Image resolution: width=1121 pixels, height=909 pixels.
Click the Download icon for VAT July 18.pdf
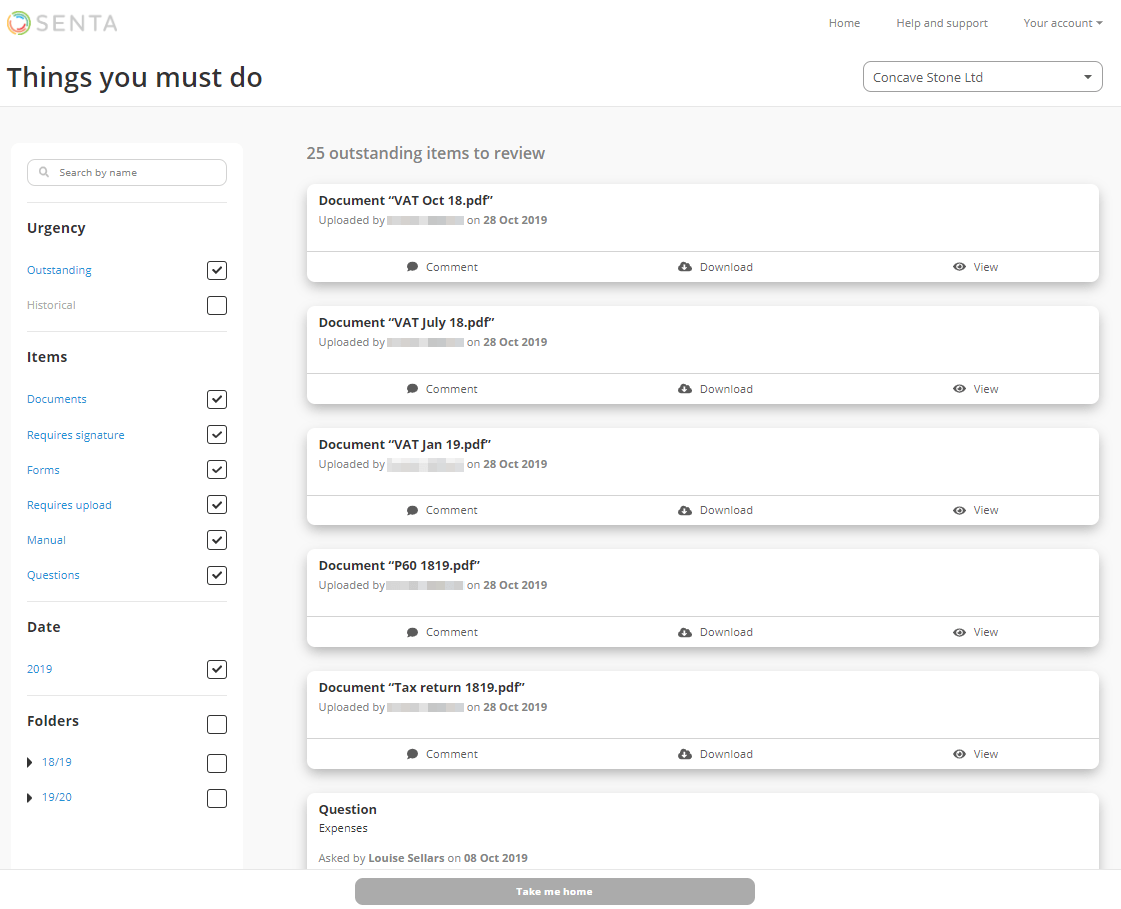685,388
